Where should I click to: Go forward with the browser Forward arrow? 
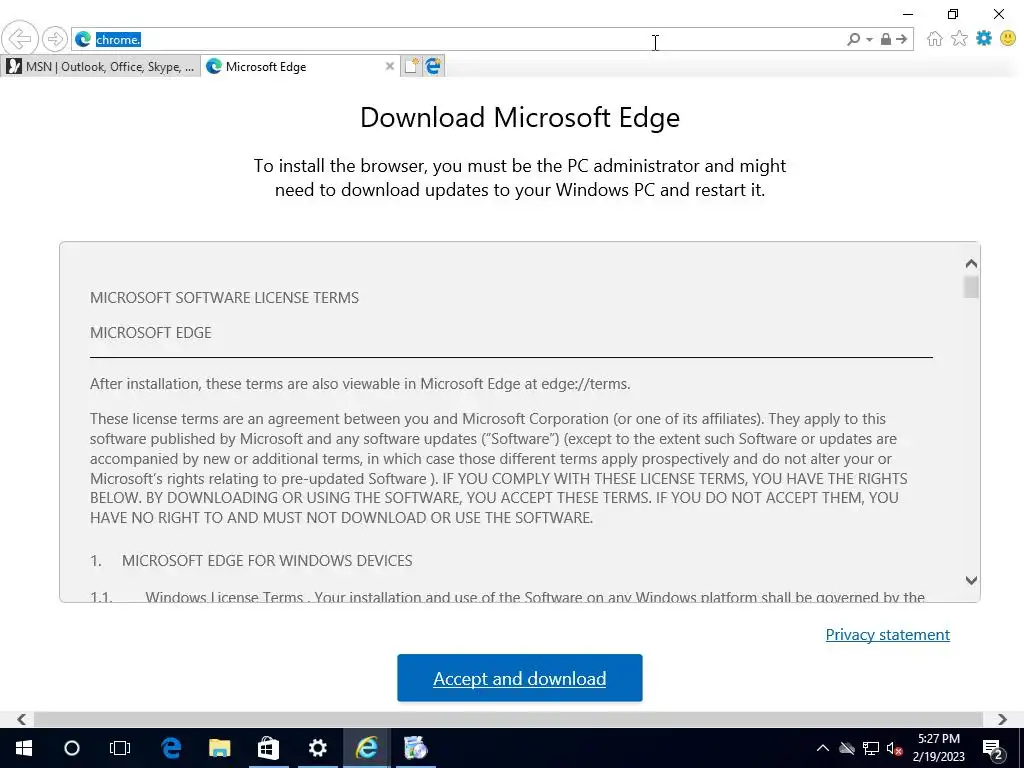pyautogui.click(x=55, y=39)
